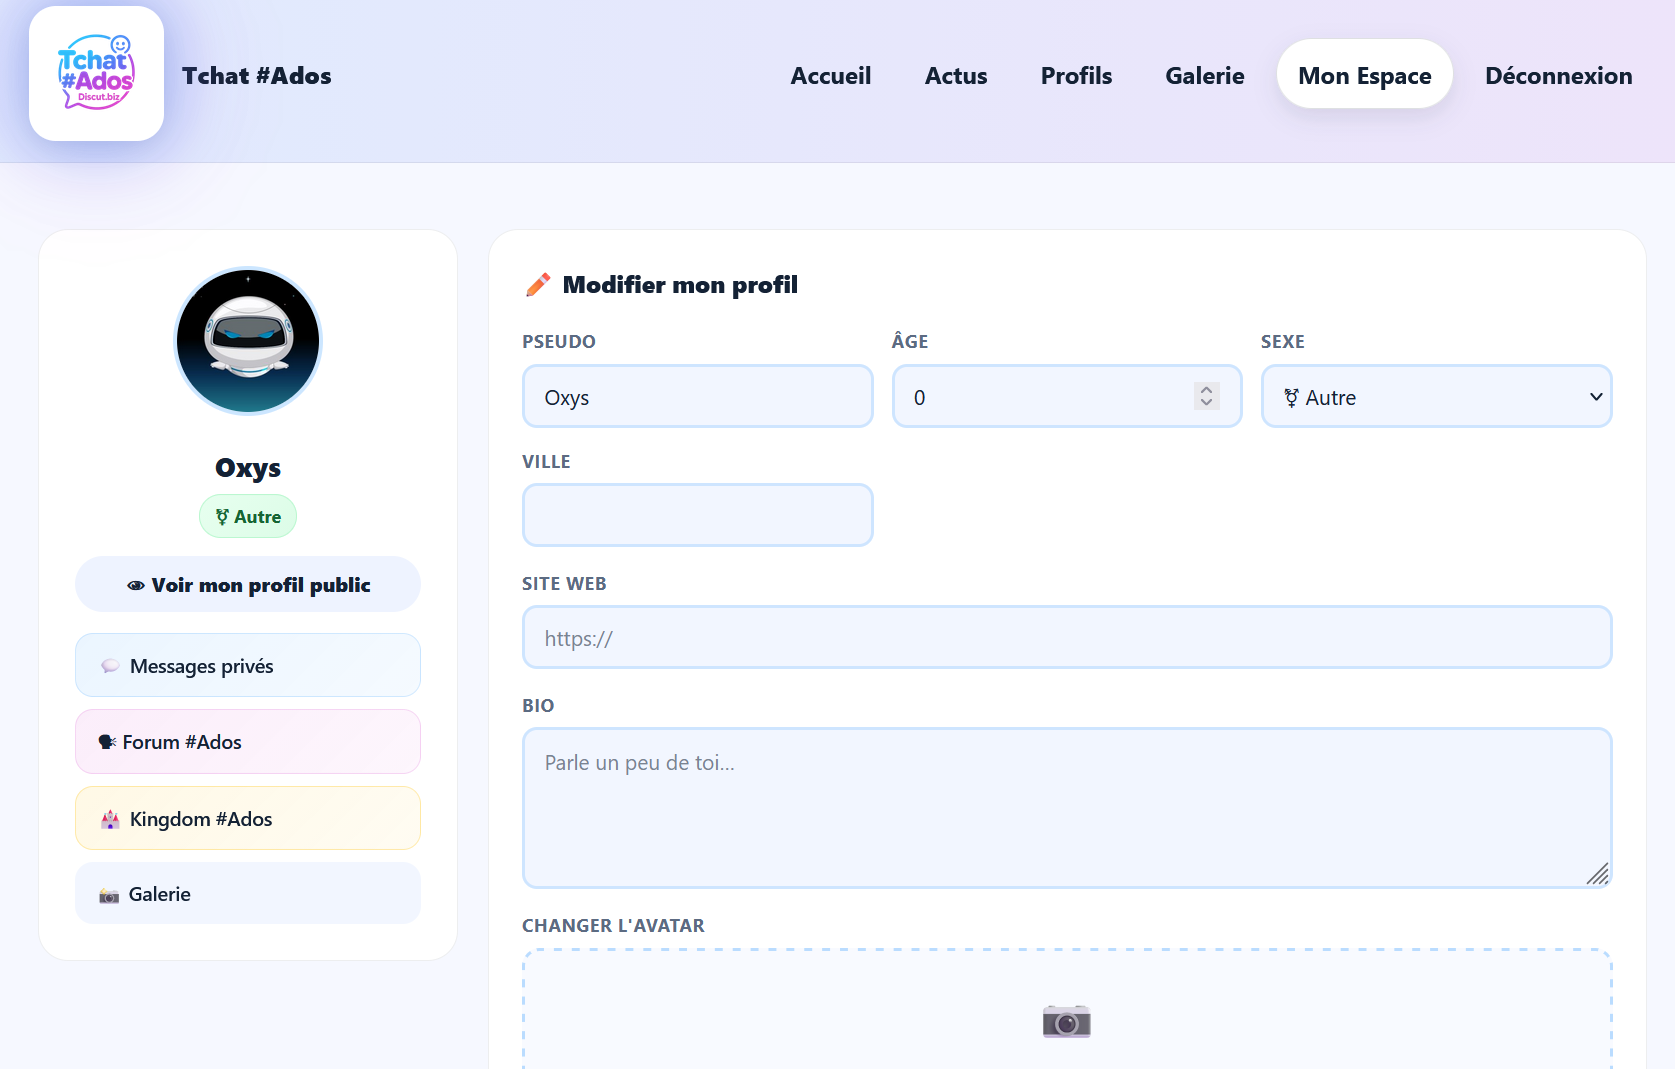Click Déconnexion to log out

tap(1558, 76)
